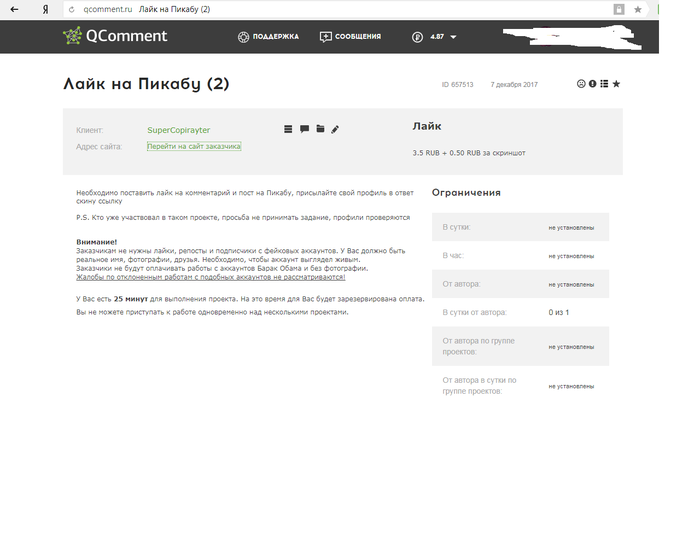Viewport: 700px width, 560px height.
Task: Bookmark page with address bar star
Action: pos(638,9)
